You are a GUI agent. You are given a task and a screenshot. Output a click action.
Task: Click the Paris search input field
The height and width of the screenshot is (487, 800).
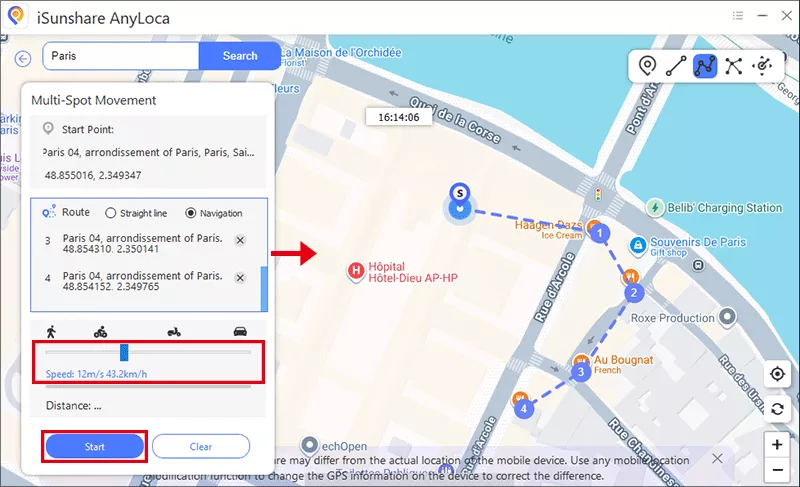coord(120,56)
